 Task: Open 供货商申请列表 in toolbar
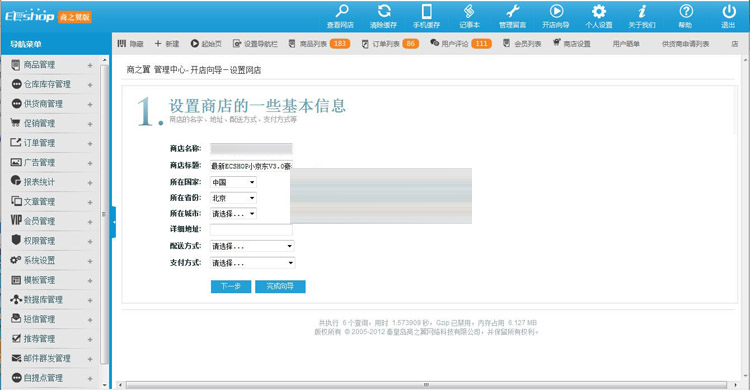[685, 44]
